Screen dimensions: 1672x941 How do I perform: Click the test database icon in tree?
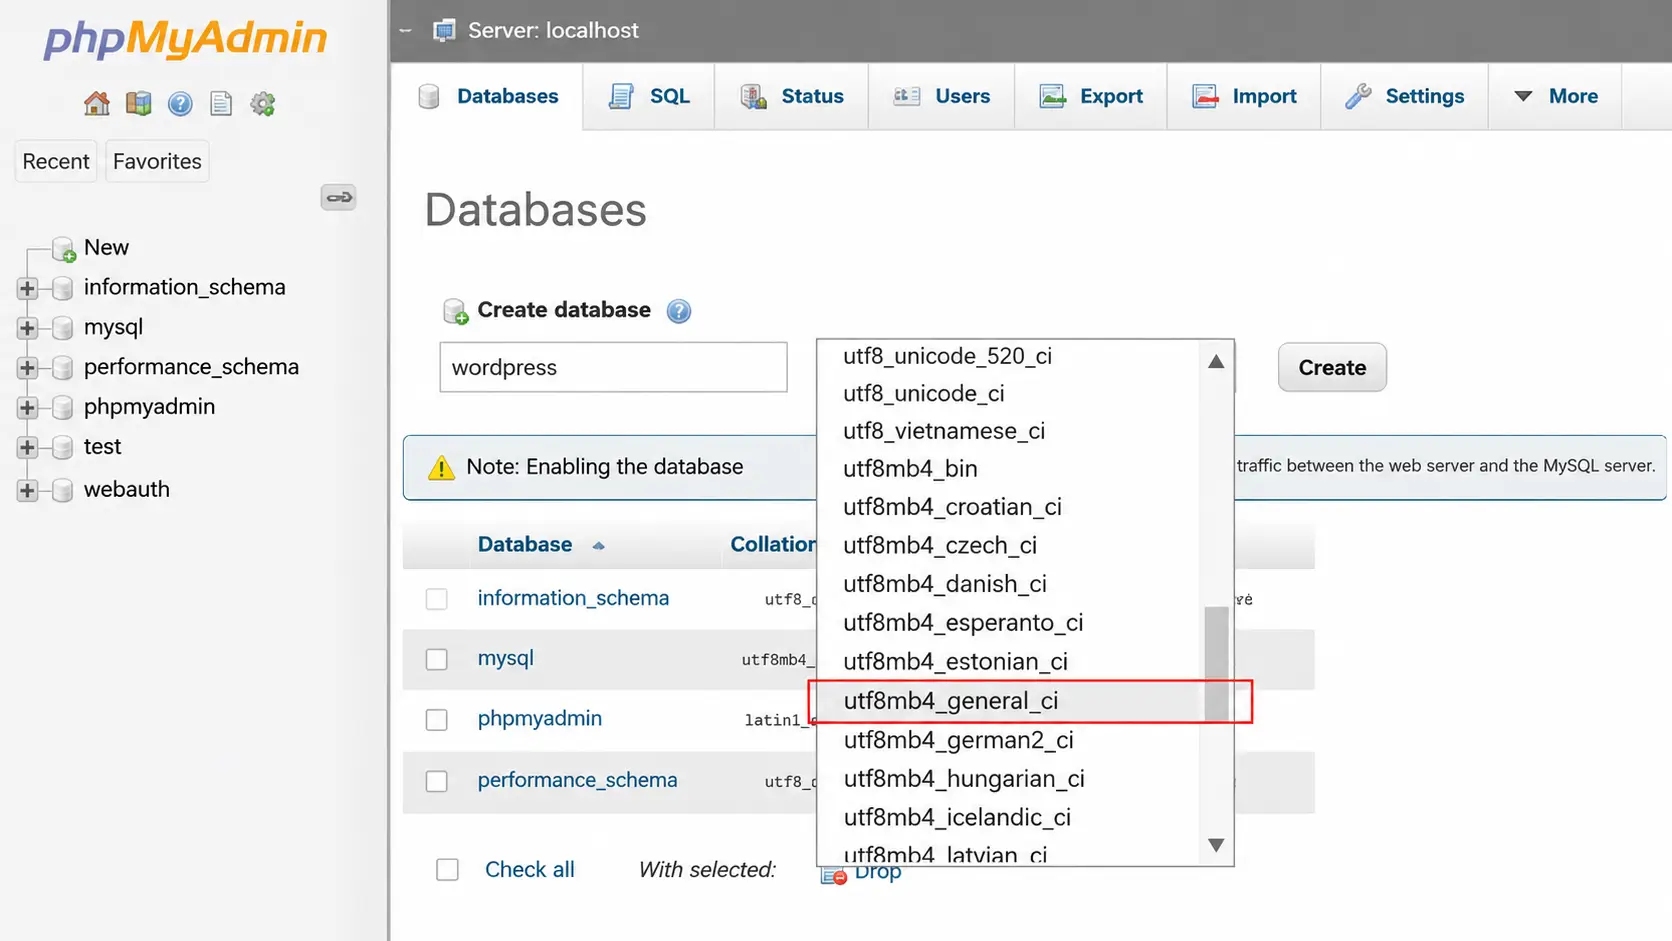click(x=62, y=447)
